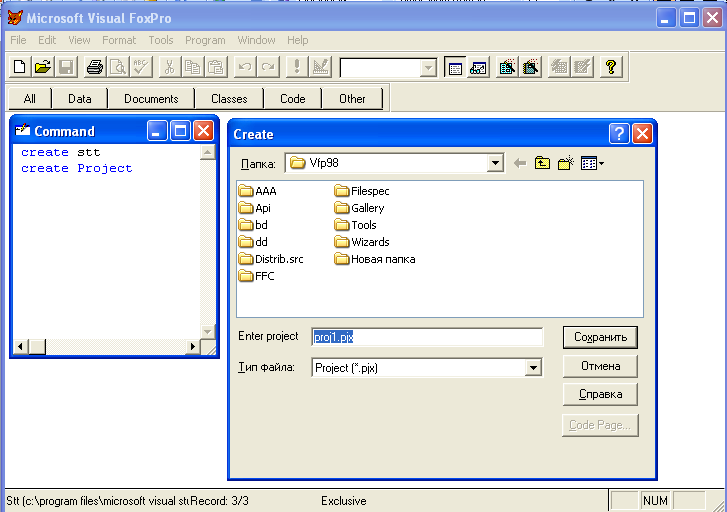This screenshot has height=512, width=727.
Task: Expand the Папка folder dropdown
Action: click(495, 163)
